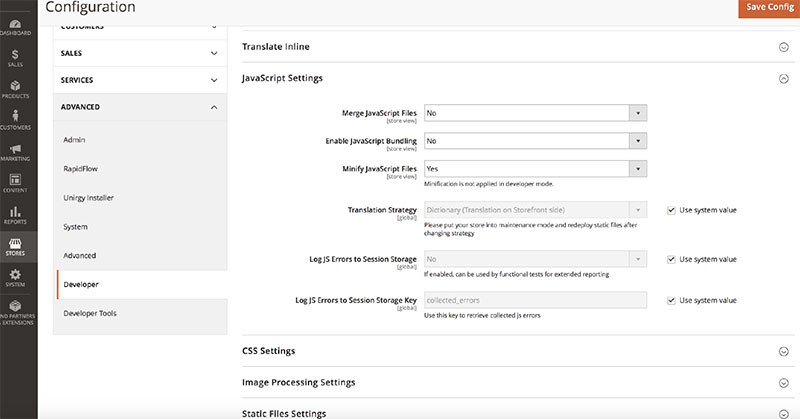Uncheck Use system value for Session Storage Key

(671, 300)
